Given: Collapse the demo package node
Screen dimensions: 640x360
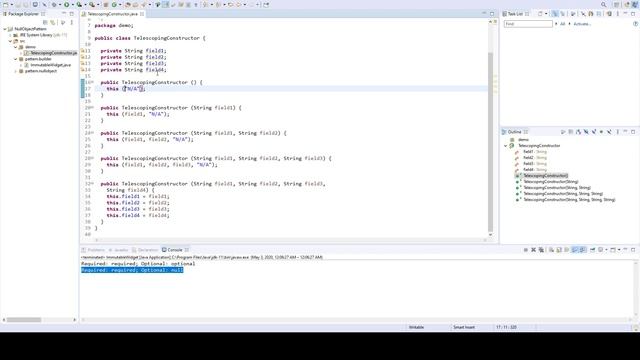Looking at the screenshot, I should coord(16,47).
